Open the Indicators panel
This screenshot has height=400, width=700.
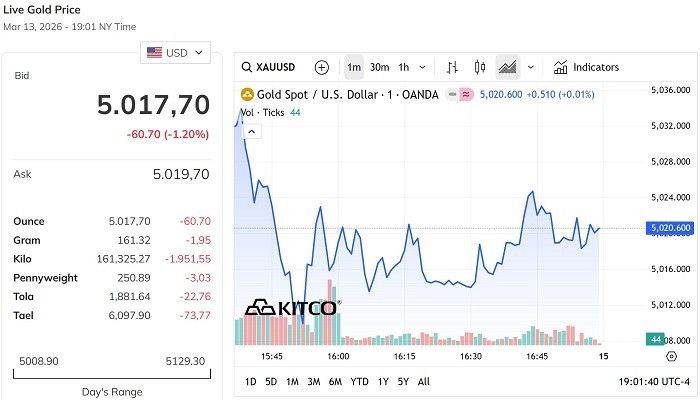pyautogui.click(x=586, y=67)
